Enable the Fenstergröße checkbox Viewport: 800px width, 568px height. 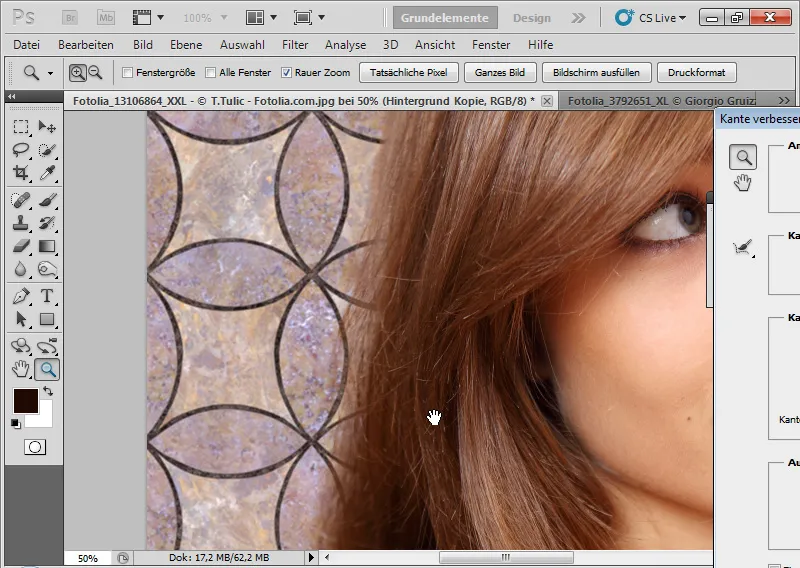click(x=128, y=72)
